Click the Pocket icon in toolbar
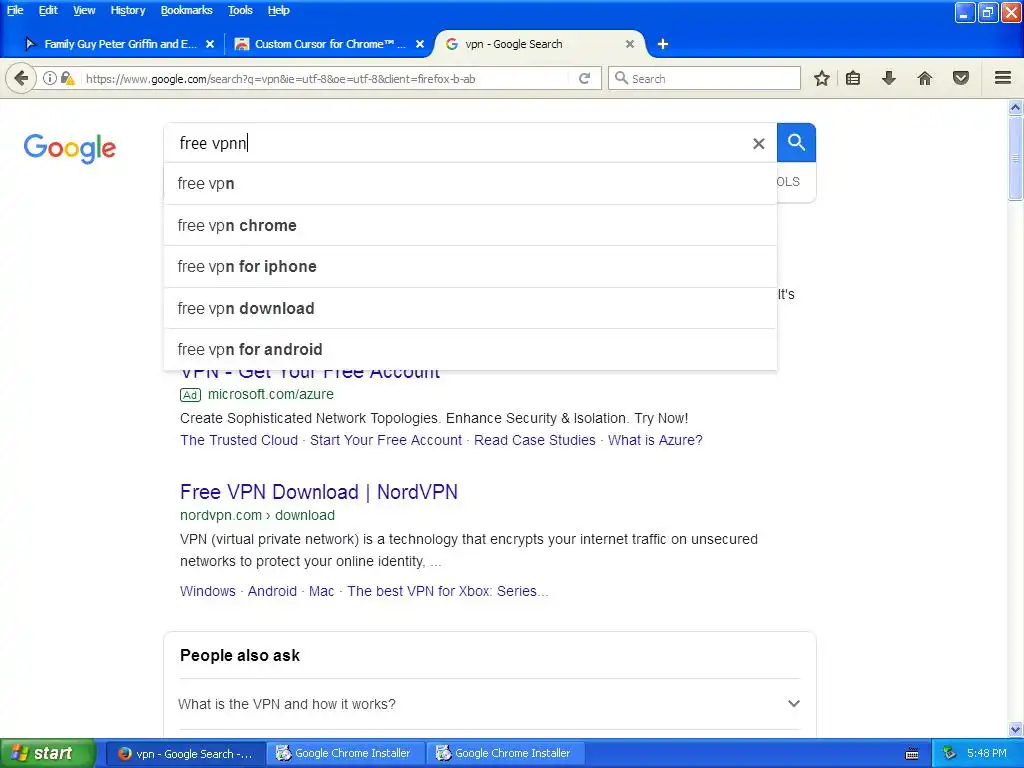This screenshot has width=1024, height=768. pyautogui.click(x=961, y=78)
